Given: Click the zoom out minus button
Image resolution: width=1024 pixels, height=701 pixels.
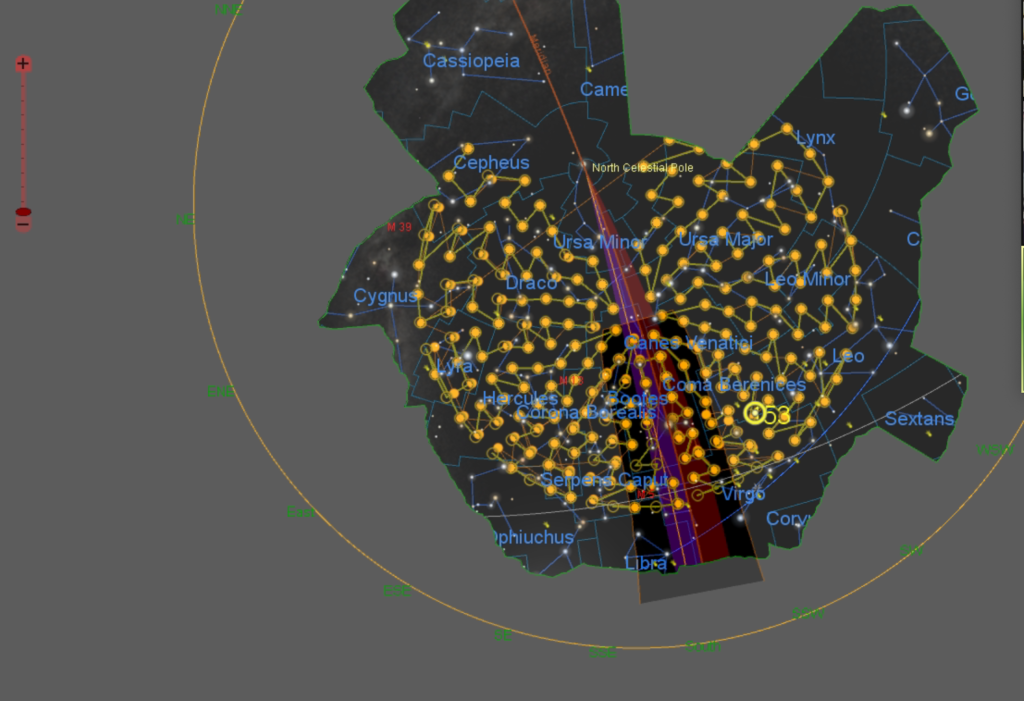Looking at the screenshot, I should (x=23, y=225).
